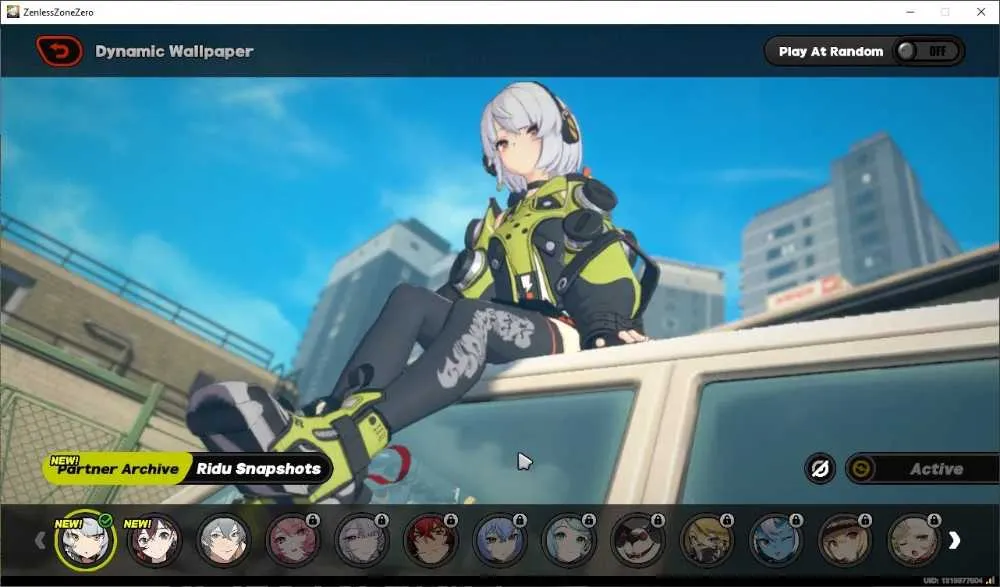This screenshot has height=587, width=1000.
Task: Minimize the ZenlessZoneZero window
Action: (x=910, y=11)
